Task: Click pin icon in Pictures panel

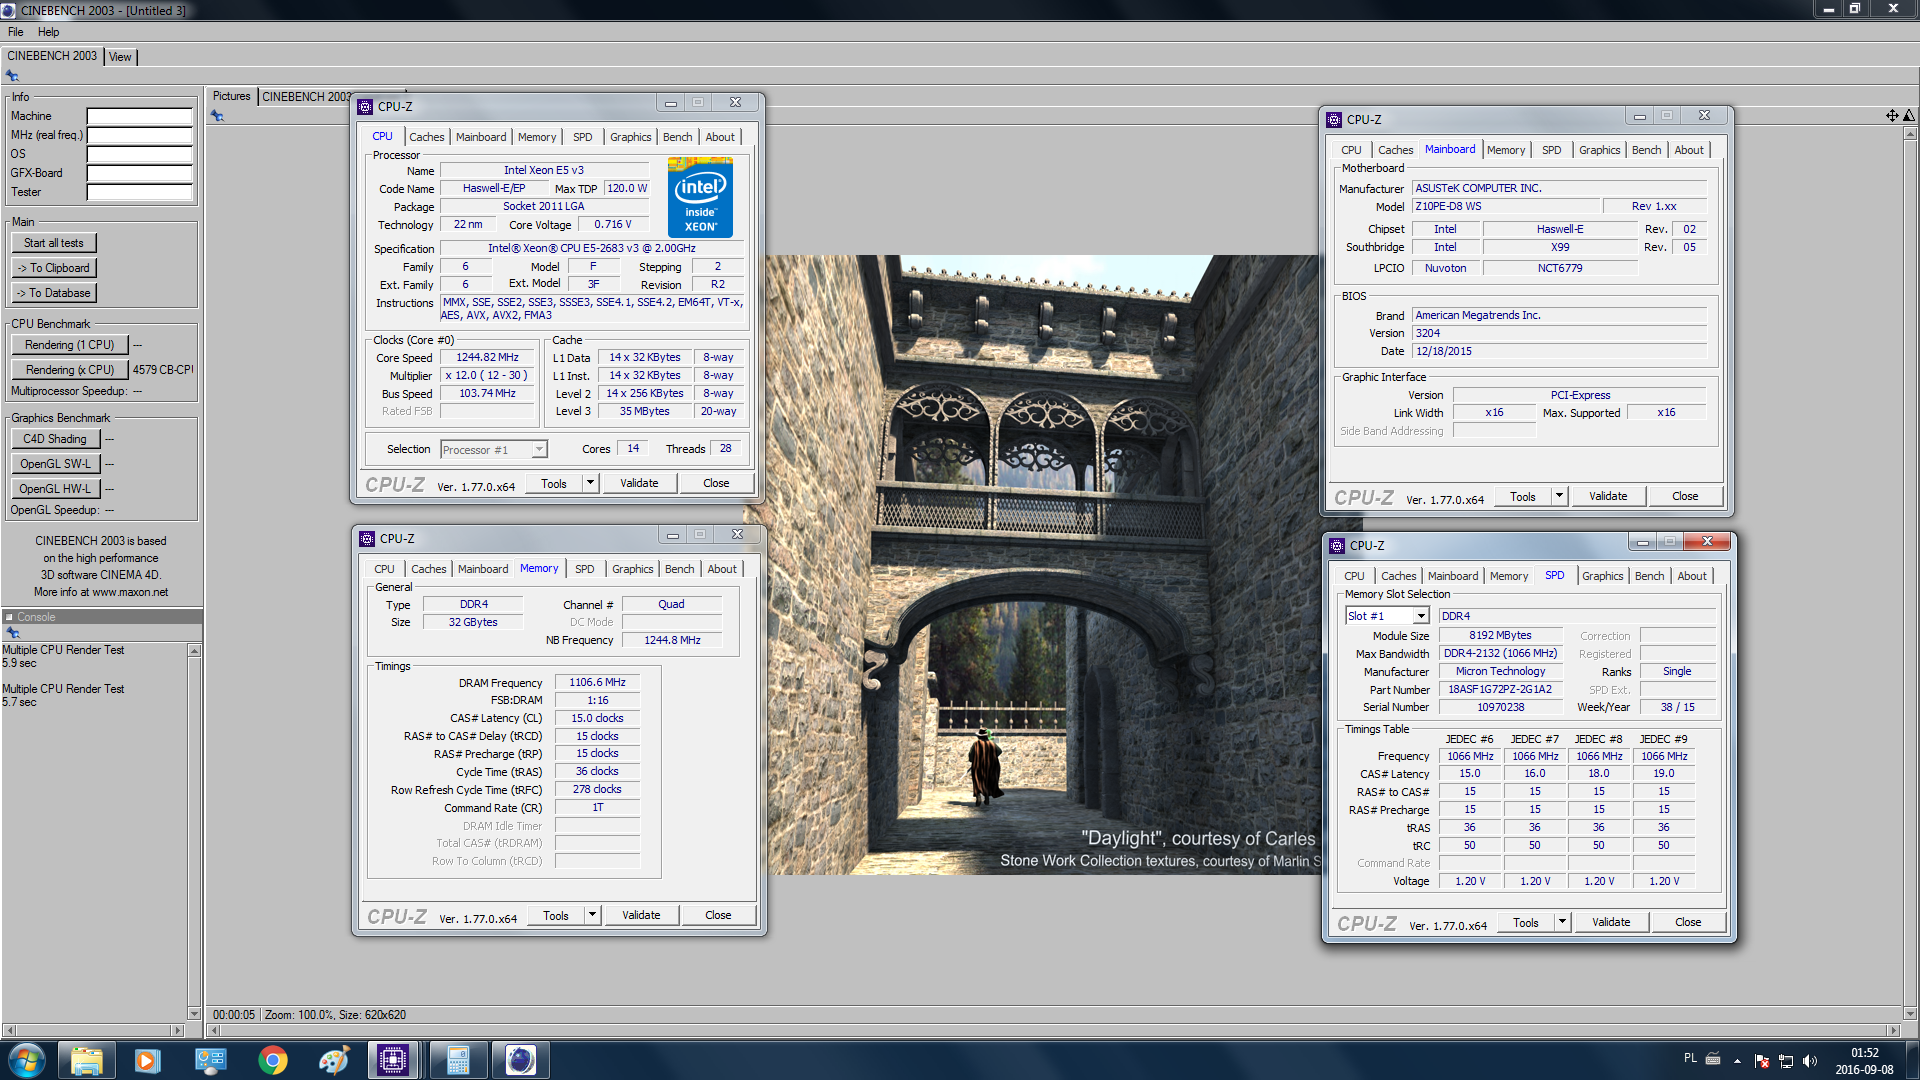Action: [x=217, y=116]
